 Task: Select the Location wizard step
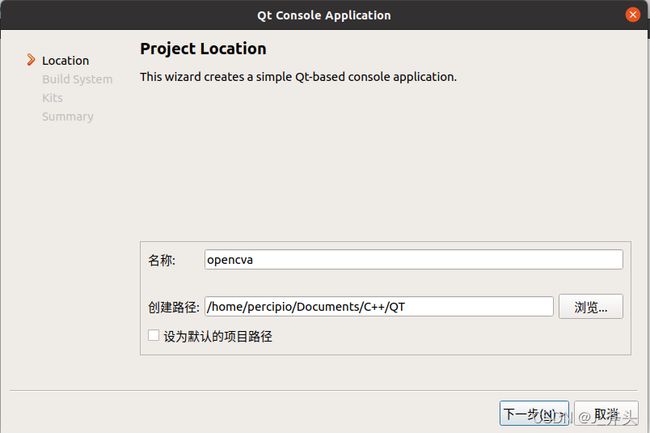65,60
